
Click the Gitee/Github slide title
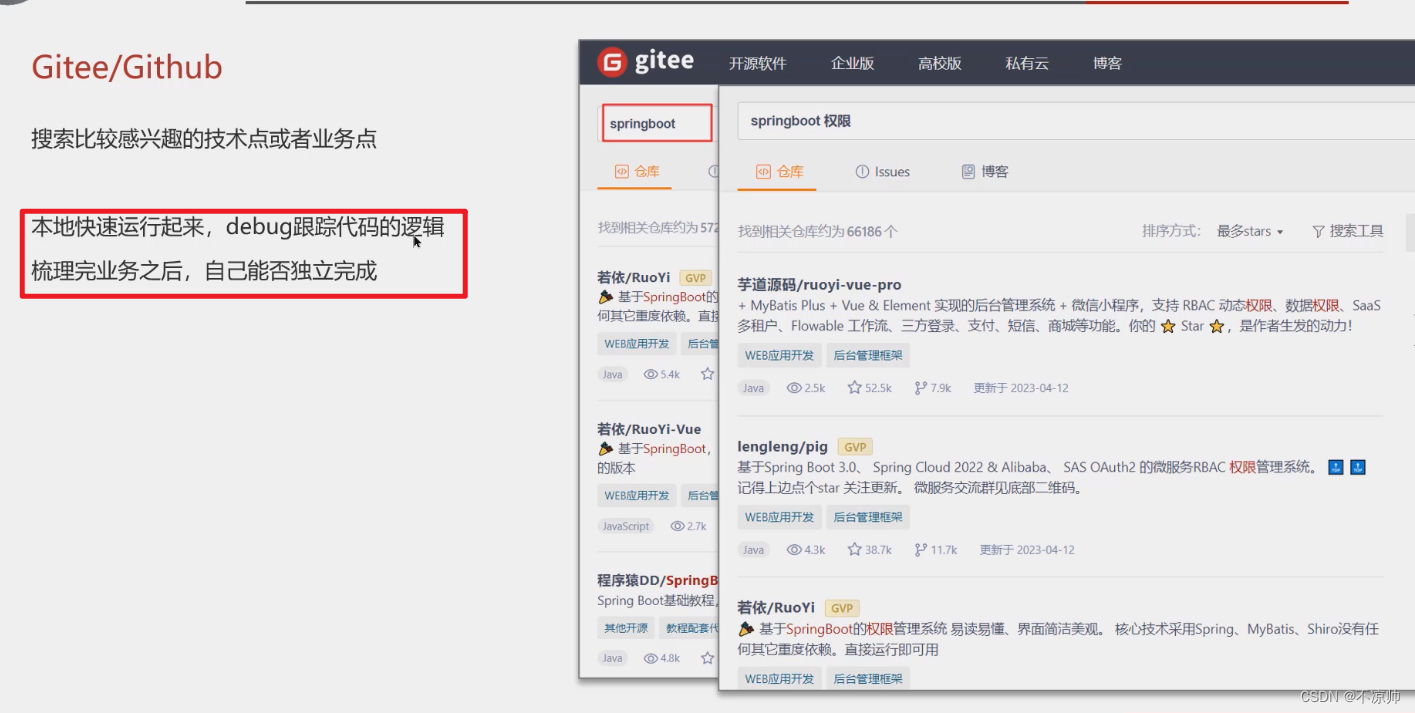click(127, 67)
